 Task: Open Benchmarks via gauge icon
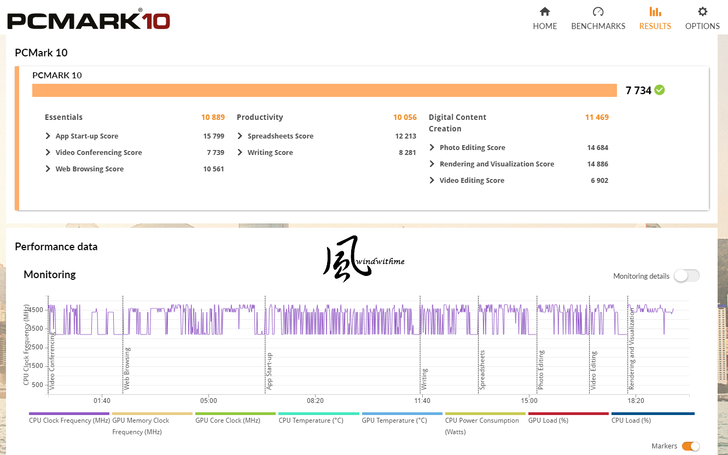598,12
